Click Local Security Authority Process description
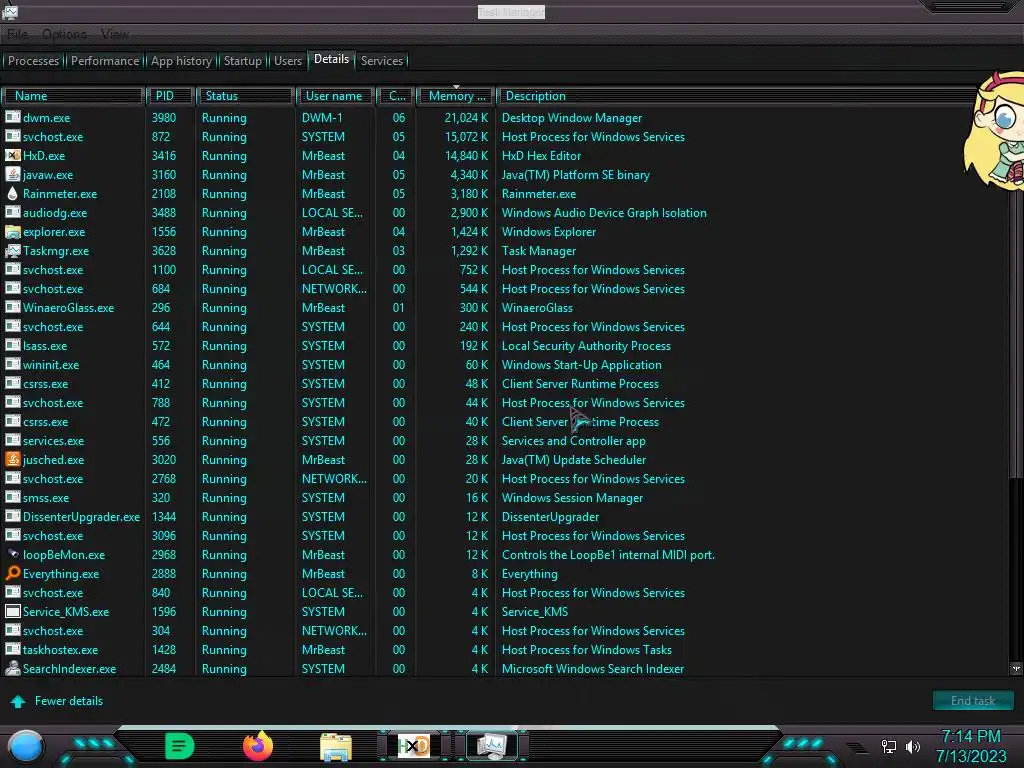 pyautogui.click(x=586, y=345)
